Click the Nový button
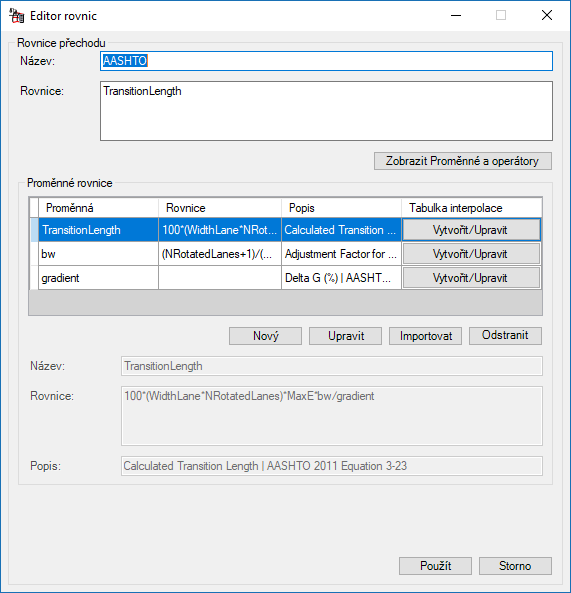The image size is (571, 593). tap(265, 336)
